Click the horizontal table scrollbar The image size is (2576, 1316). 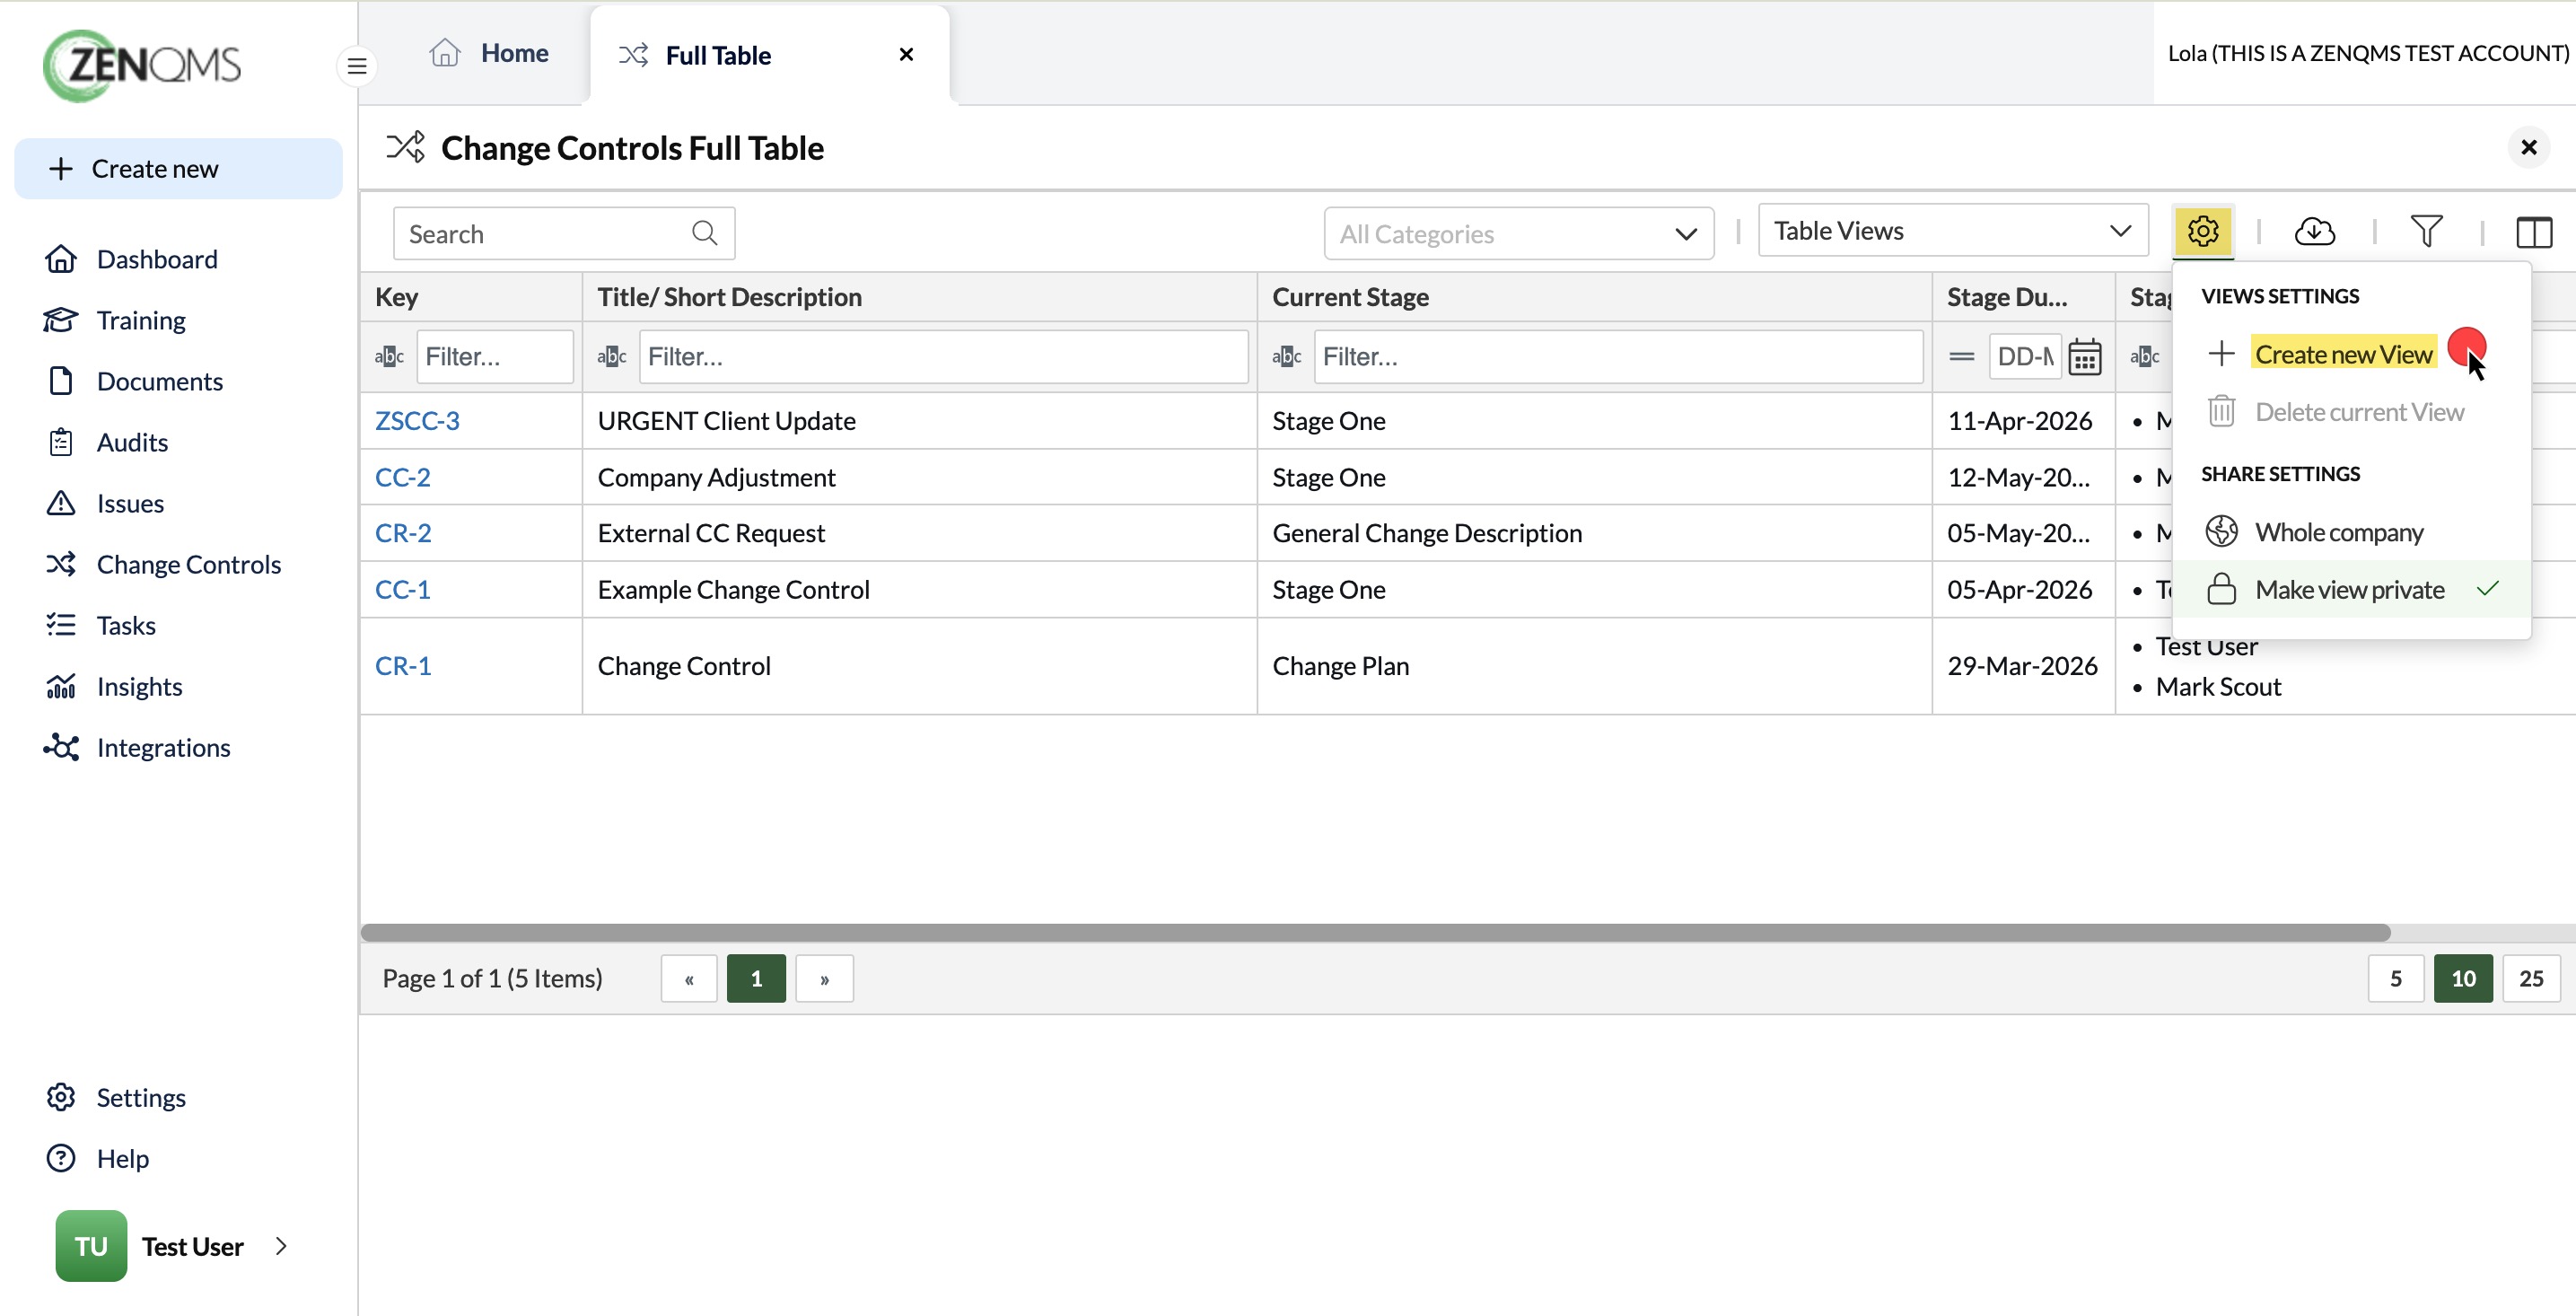coord(1375,933)
